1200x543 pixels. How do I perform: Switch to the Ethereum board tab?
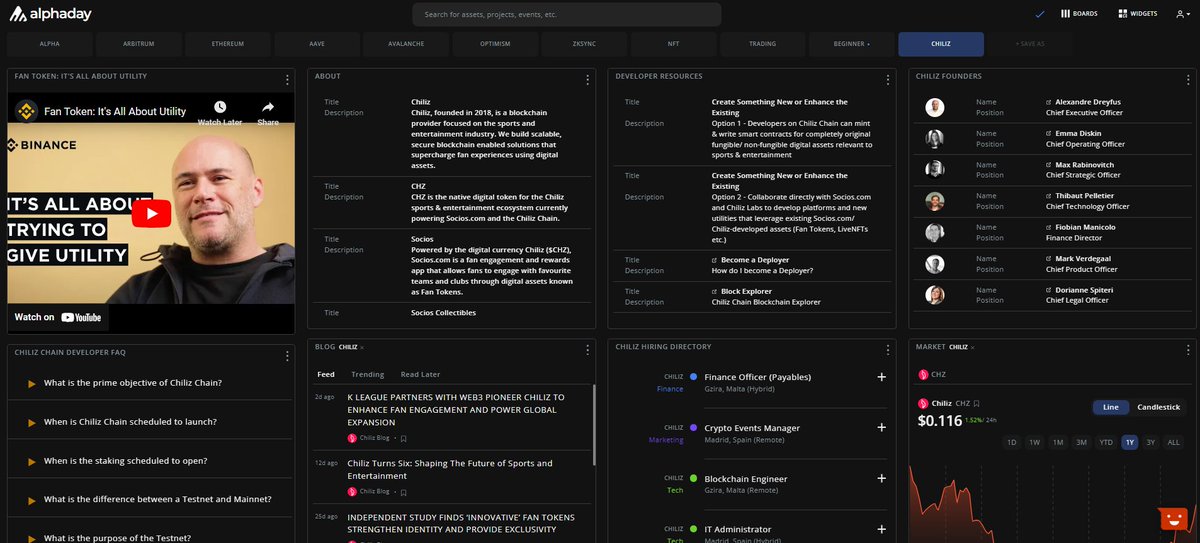[228, 44]
